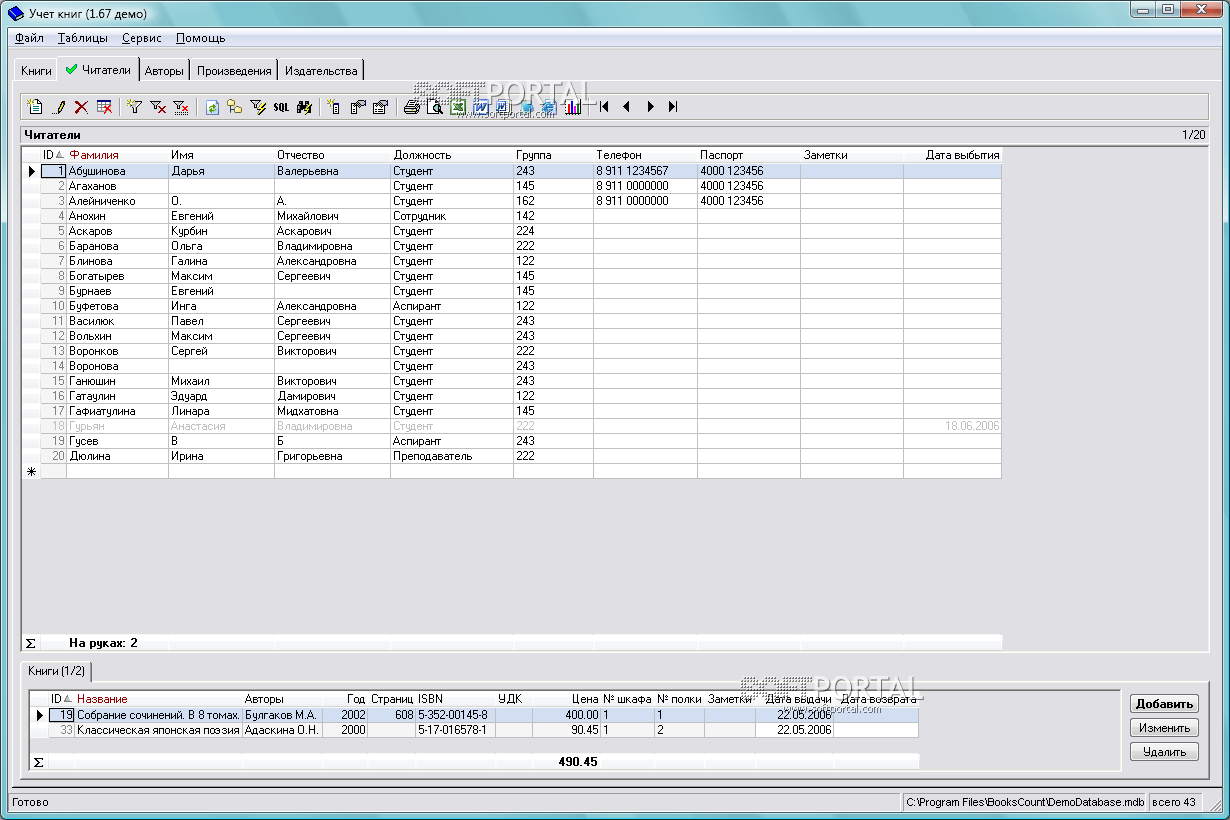Sort books by the Название column header
This screenshot has height=820, width=1230.
point(102,699)
